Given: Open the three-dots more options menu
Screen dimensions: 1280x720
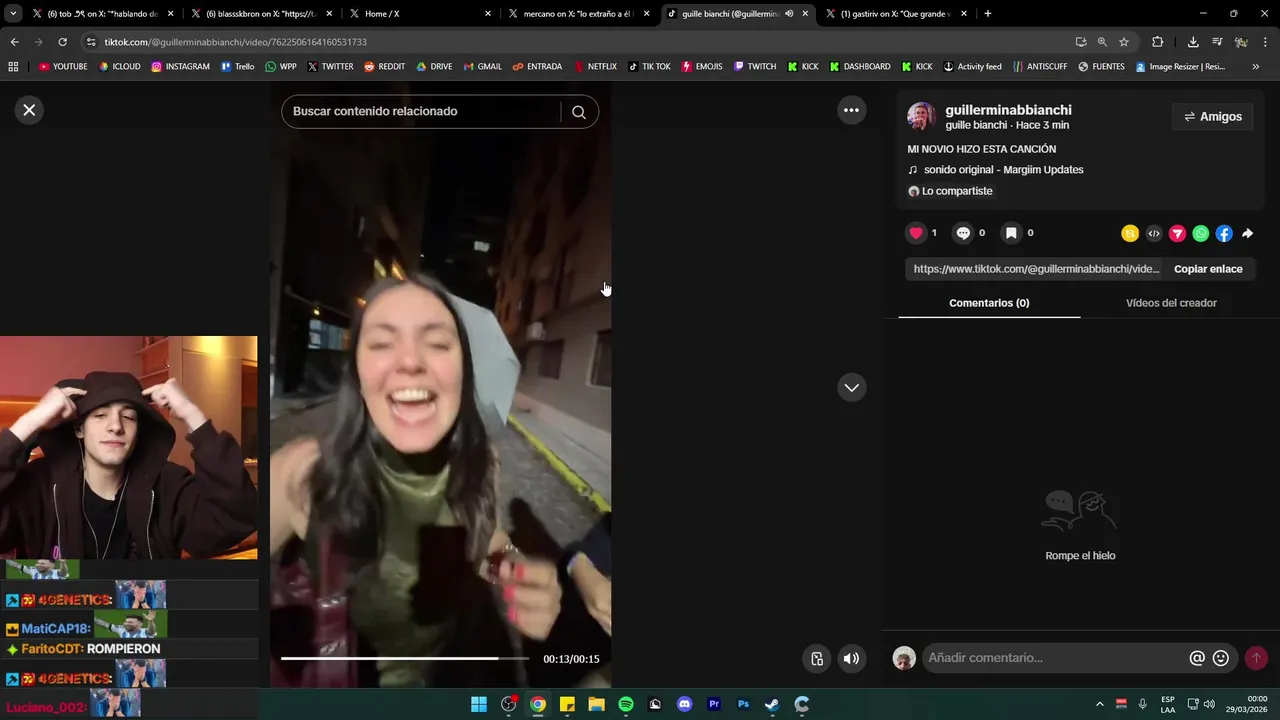Looking at the screenshot, I should (851, 110).
